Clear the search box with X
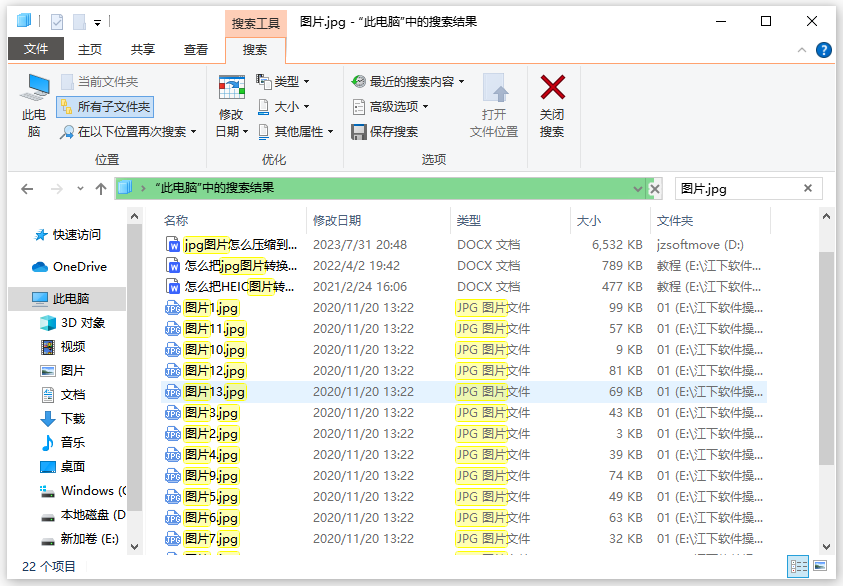This screenshot has width=843, height=586. point(808,188)
